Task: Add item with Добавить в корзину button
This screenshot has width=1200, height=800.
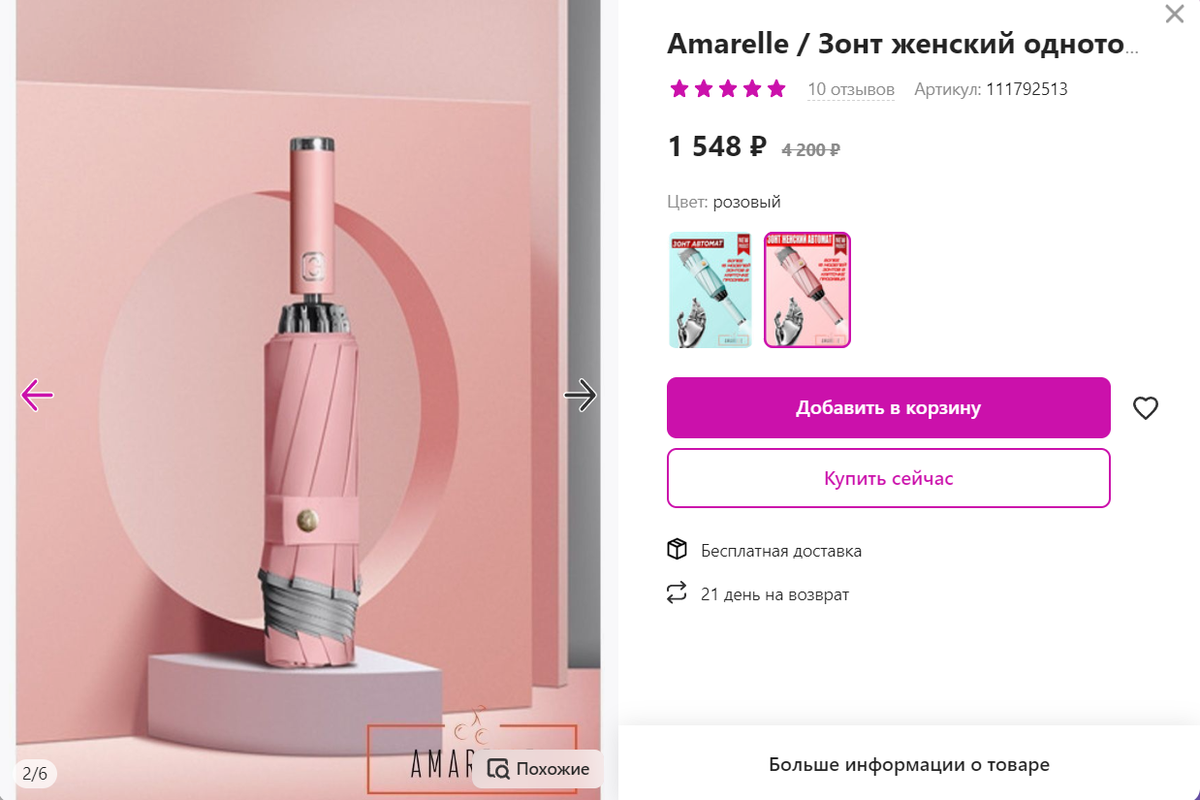Action: (x=888, y=408)
